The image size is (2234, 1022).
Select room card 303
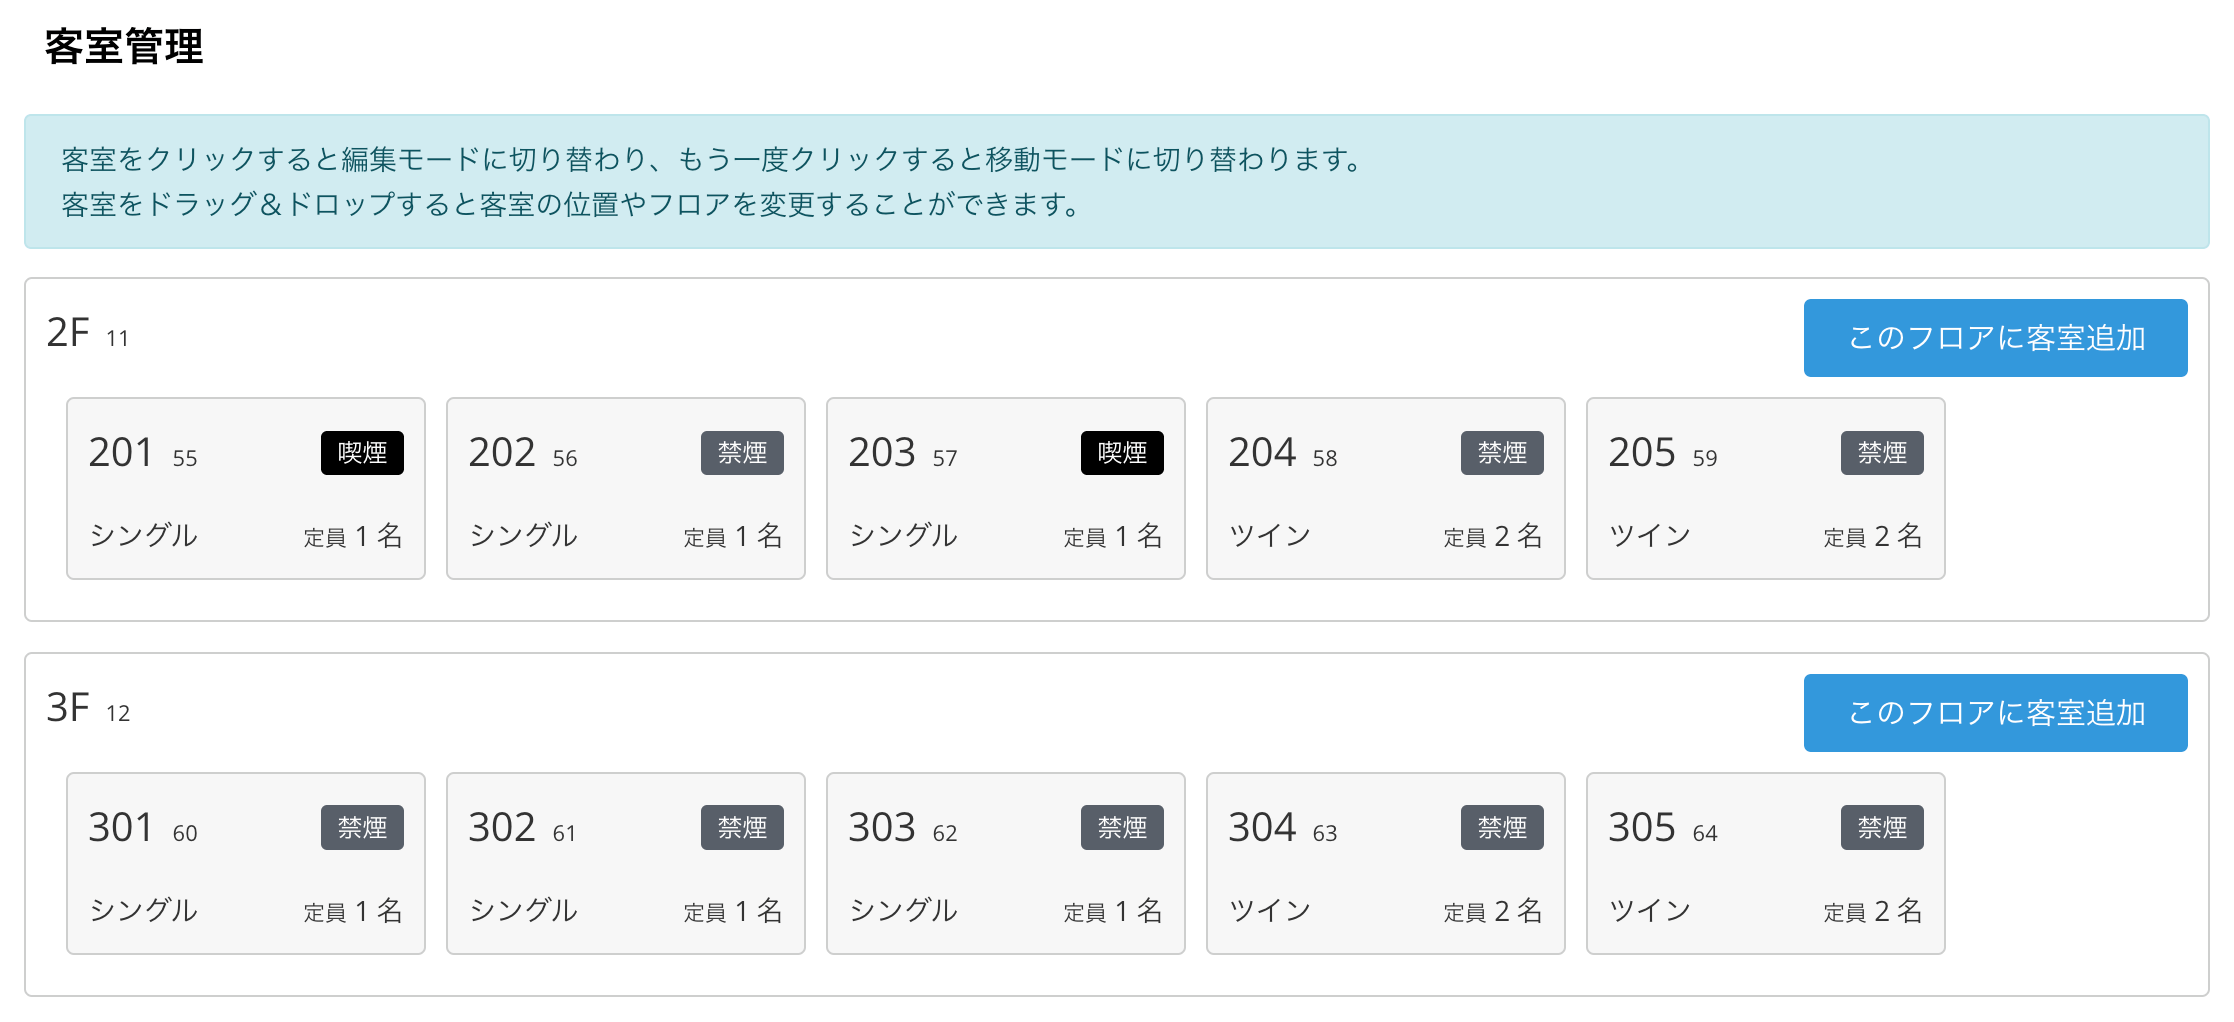1006,864
